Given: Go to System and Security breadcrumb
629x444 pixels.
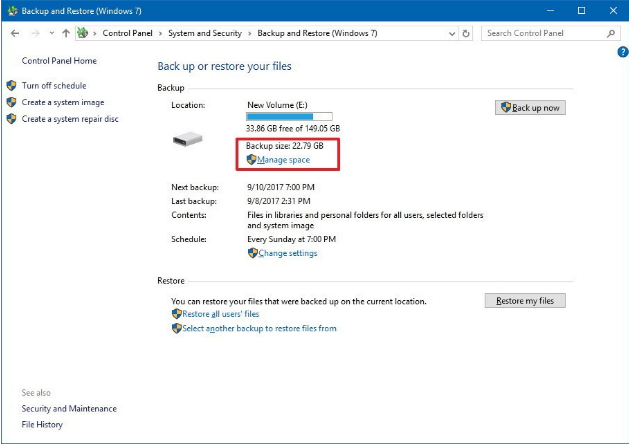Looking at the screenshot, I should click(x=206, y=33).
